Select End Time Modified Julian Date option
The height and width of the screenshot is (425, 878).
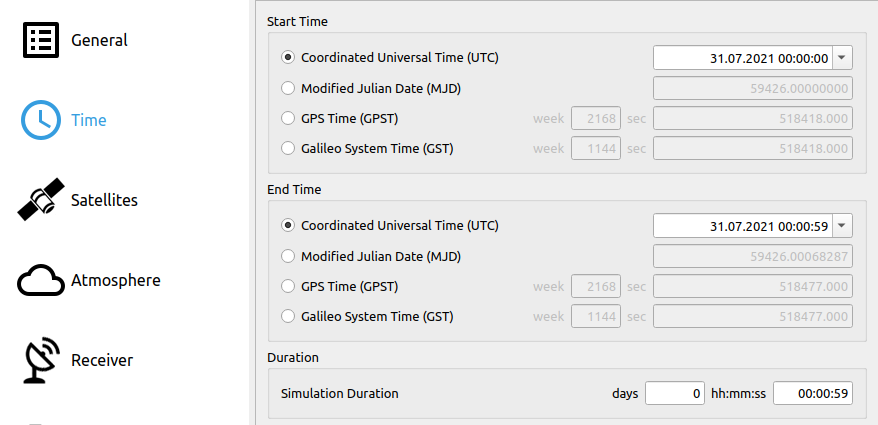[x=289, y=256]
